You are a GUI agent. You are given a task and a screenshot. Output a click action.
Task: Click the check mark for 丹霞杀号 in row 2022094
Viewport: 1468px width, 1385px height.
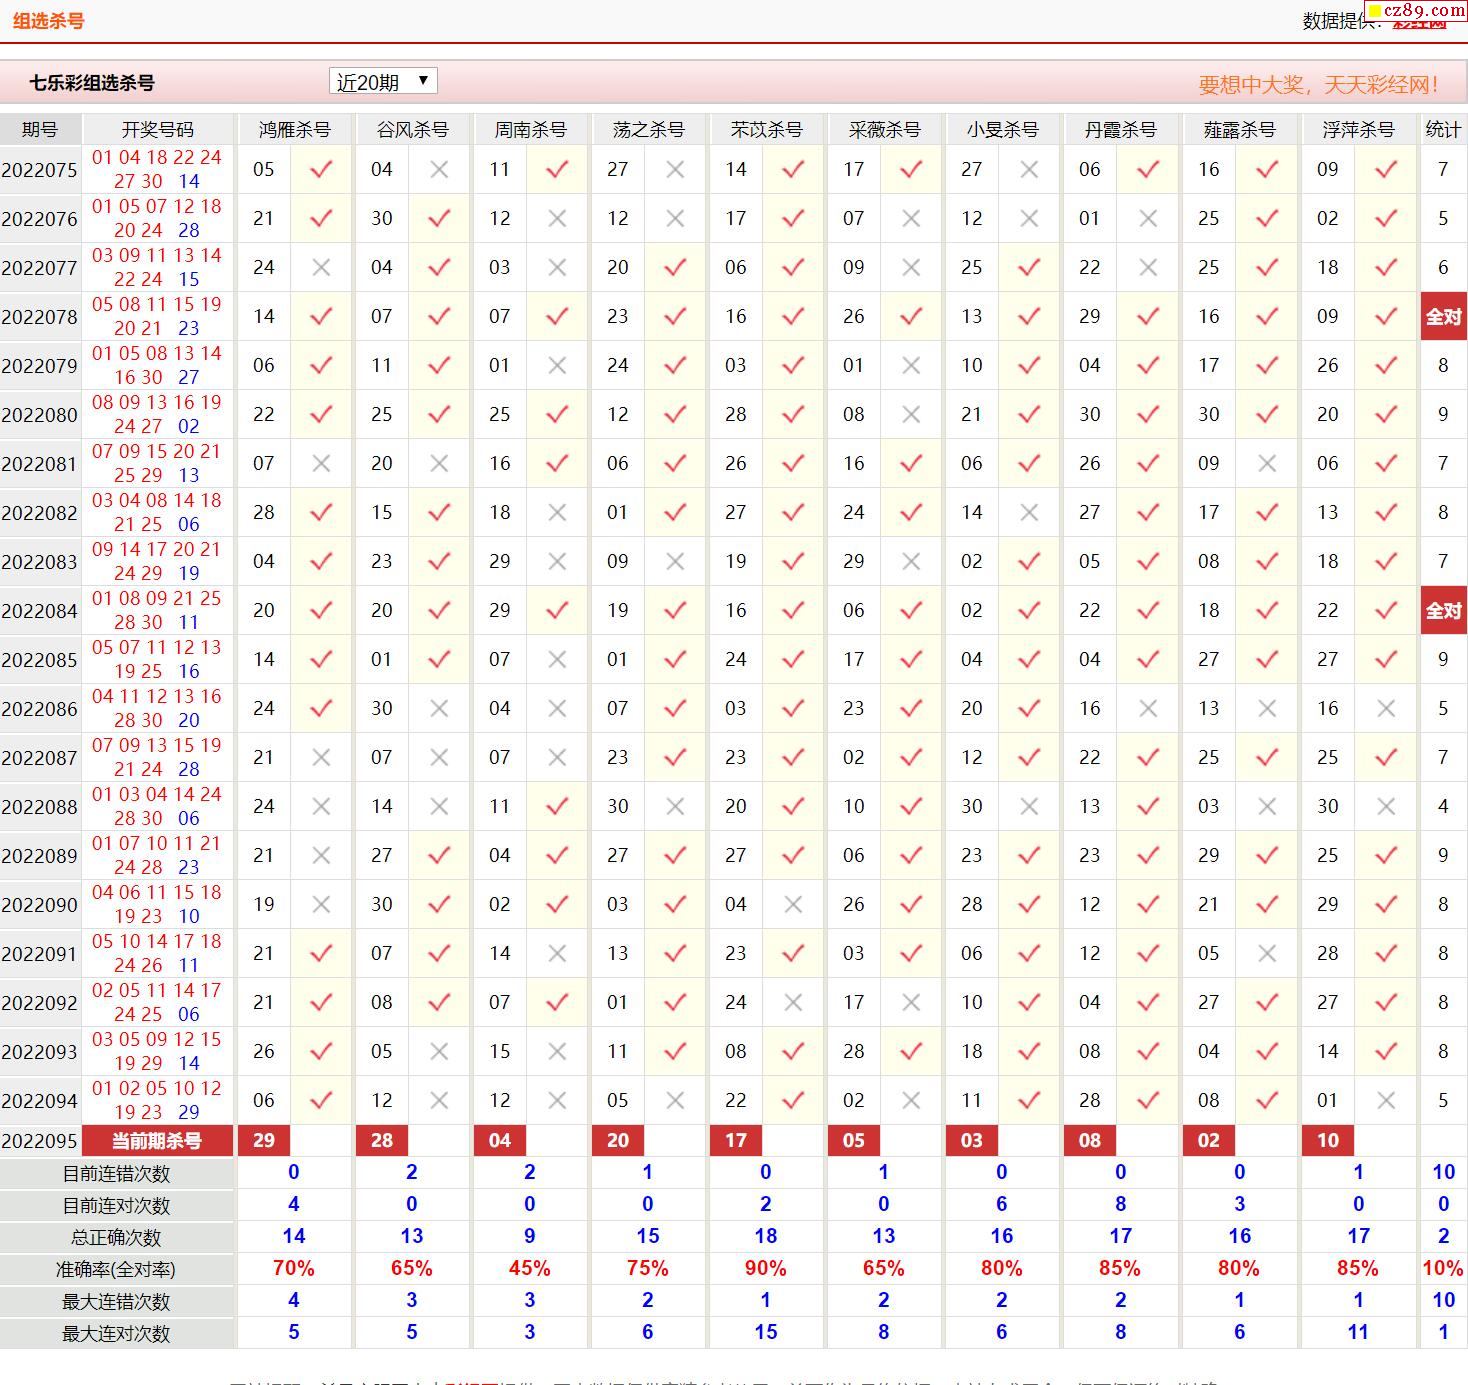pos(1148,1101)
